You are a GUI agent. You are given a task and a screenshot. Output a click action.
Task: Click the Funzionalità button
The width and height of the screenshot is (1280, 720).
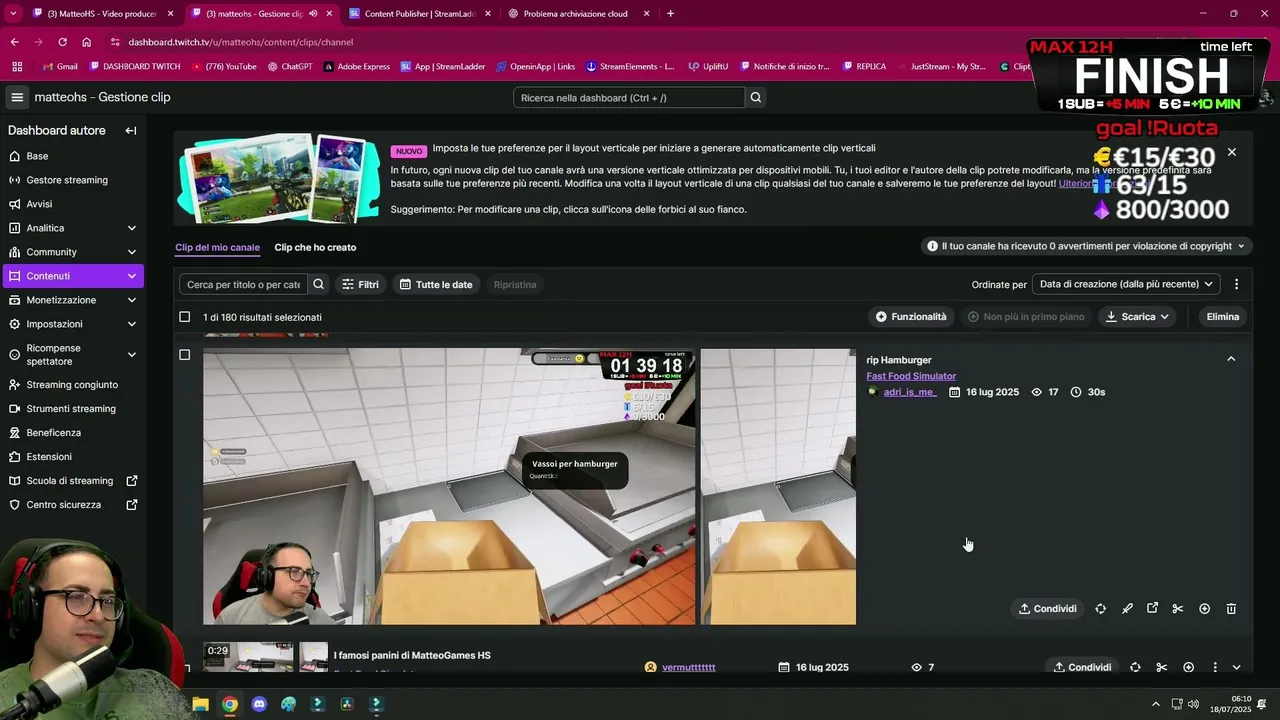(x=911, y=317)
